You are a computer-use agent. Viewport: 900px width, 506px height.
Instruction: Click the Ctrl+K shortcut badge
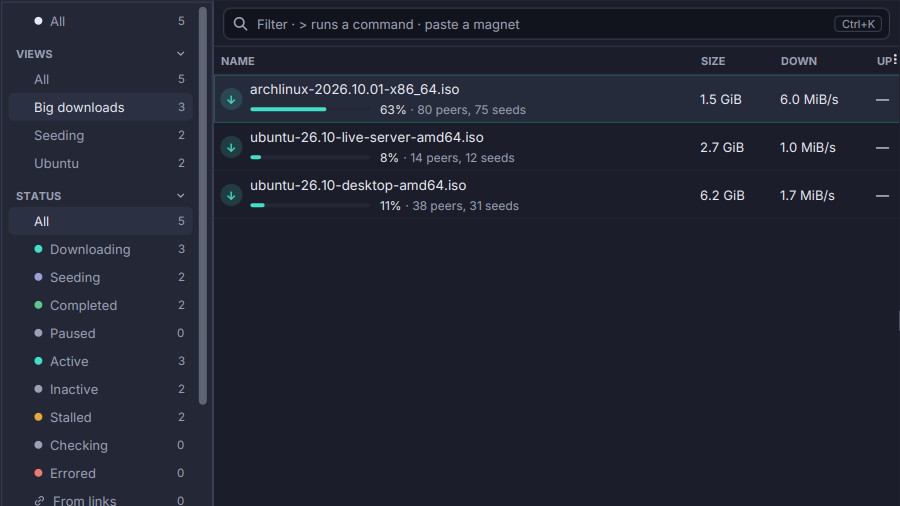858,24
